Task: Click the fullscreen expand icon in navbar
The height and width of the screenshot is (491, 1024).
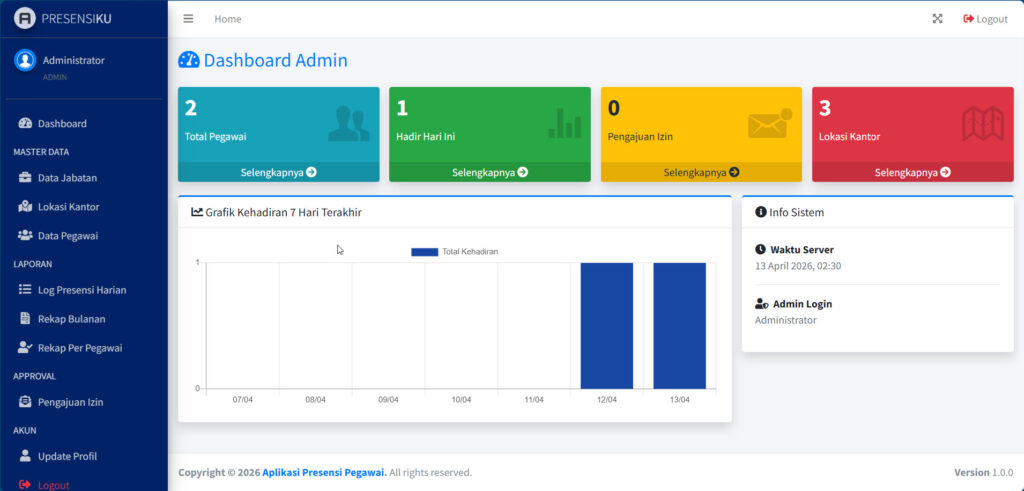Action: coord(937,19)
